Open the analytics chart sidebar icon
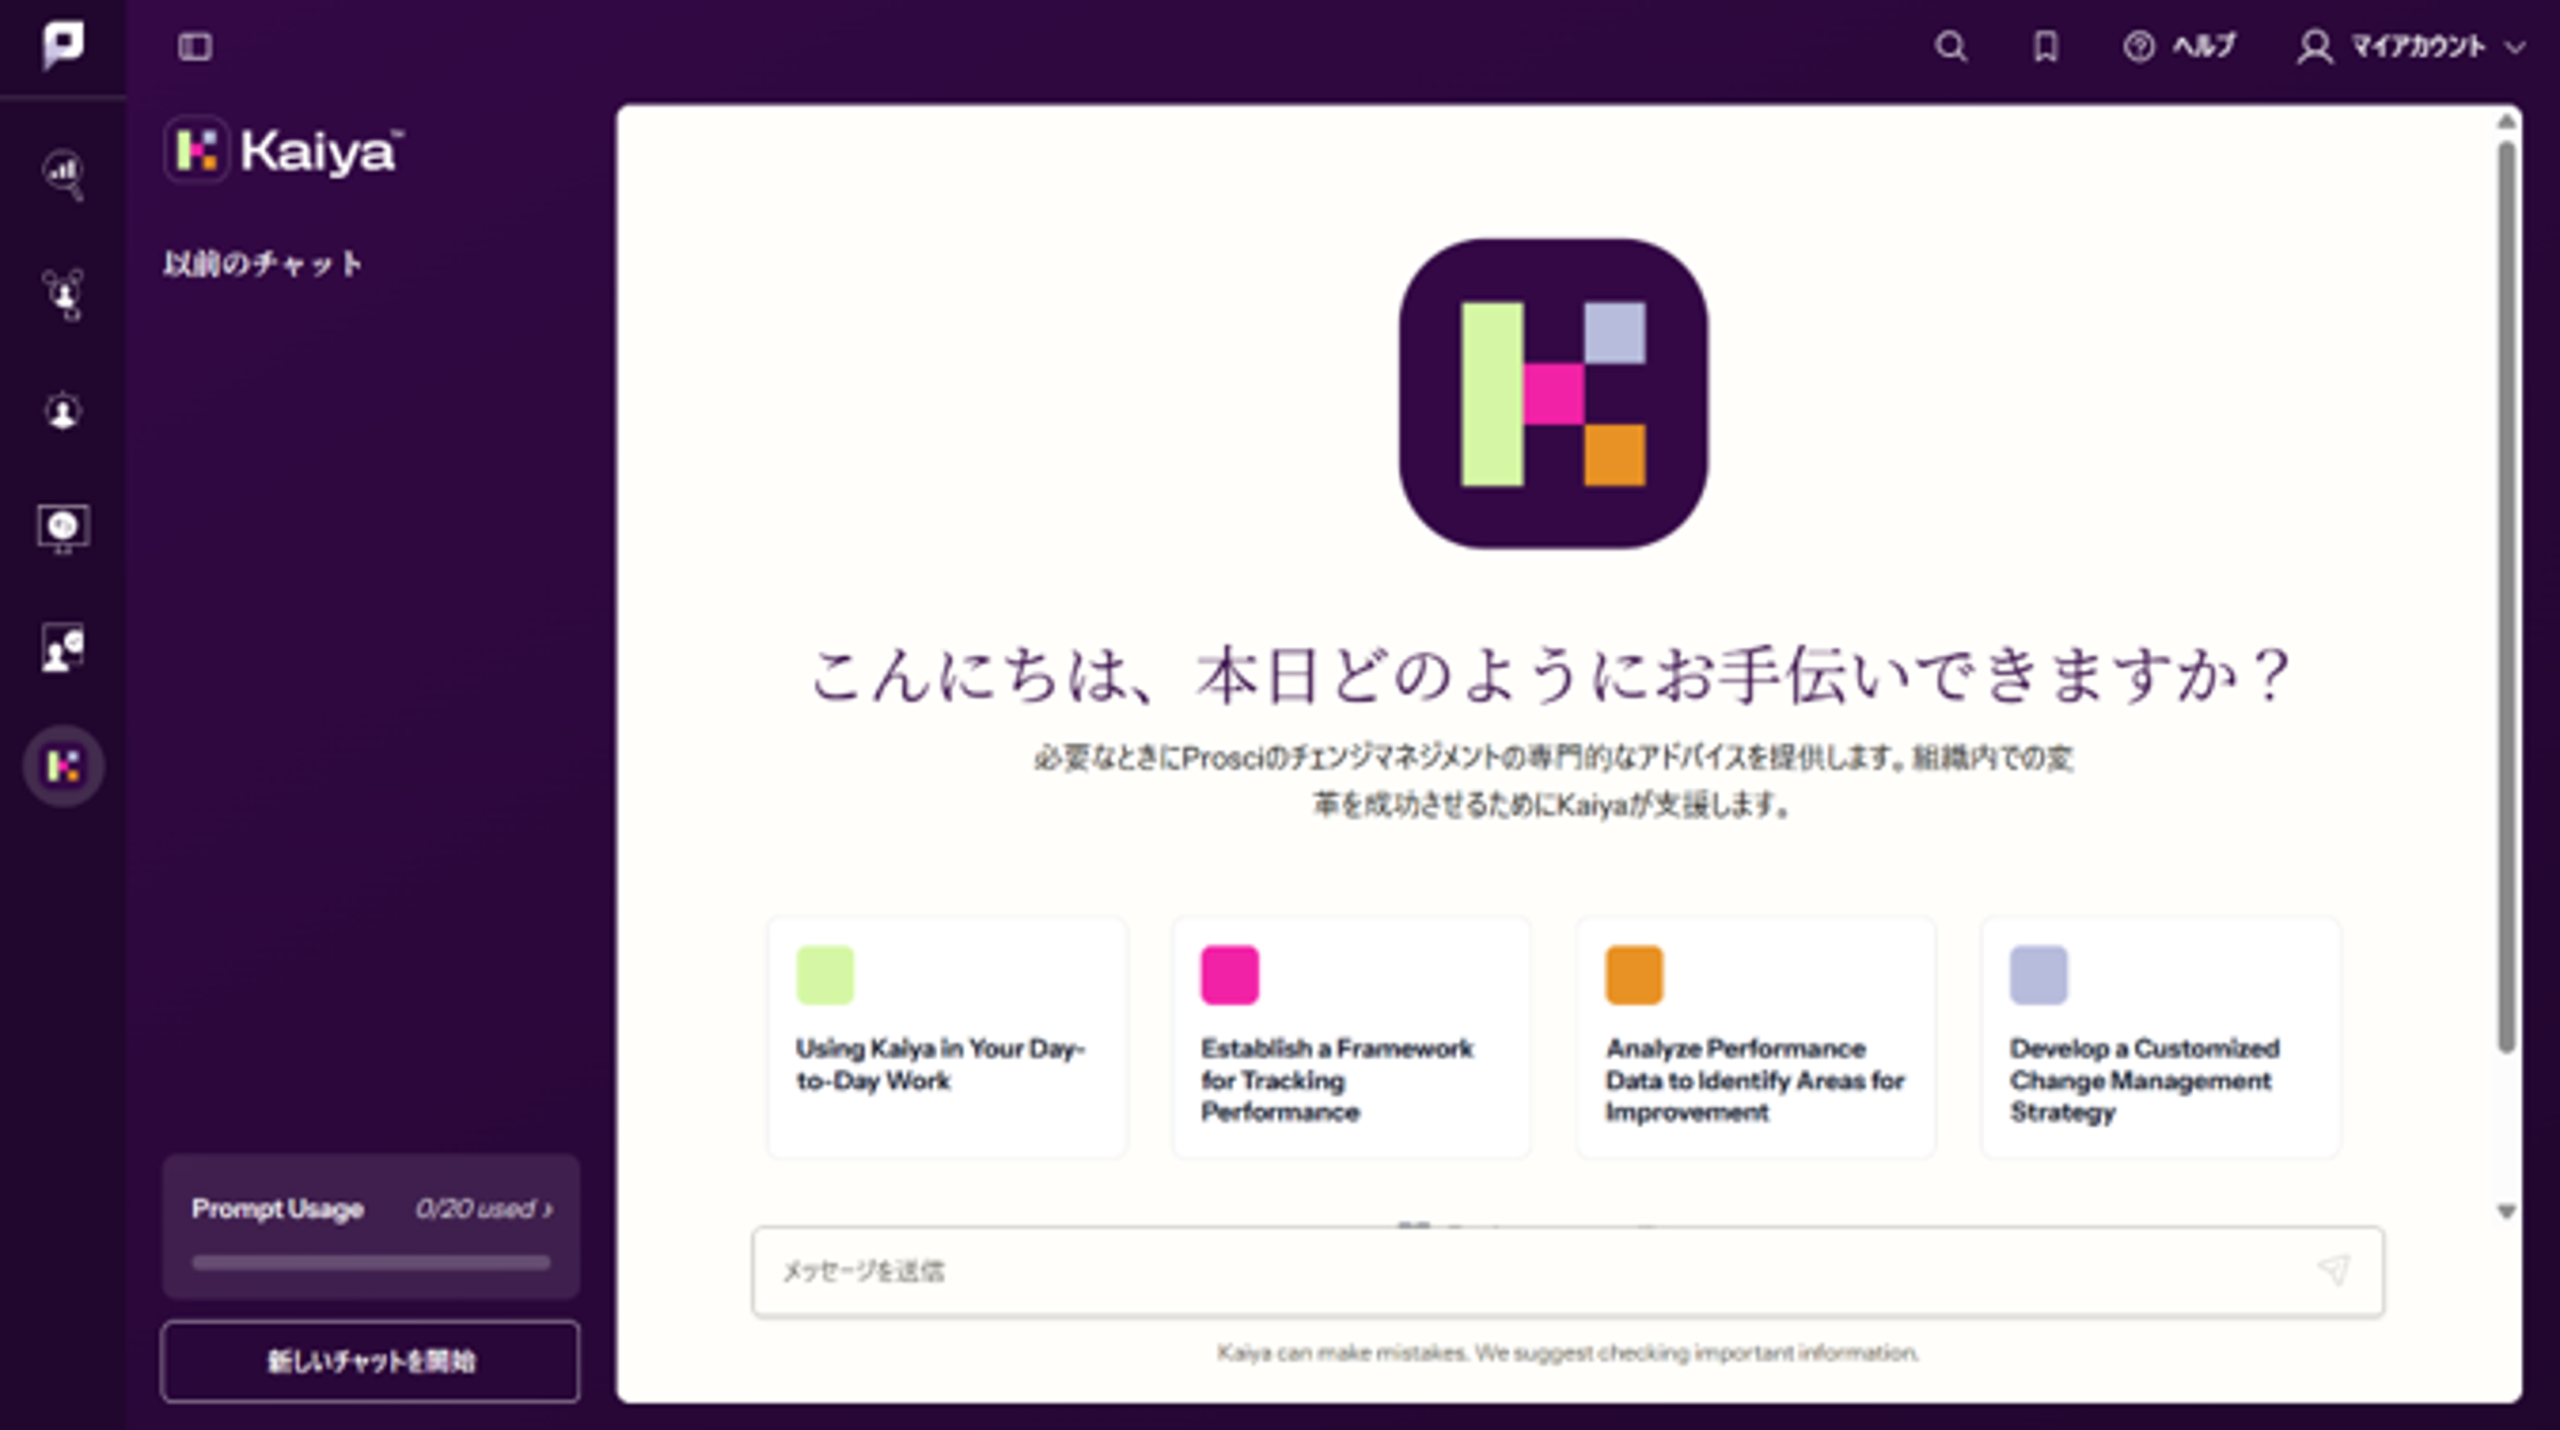Viewport: 2560px width, 1430px height. click(x=63, y=174)
